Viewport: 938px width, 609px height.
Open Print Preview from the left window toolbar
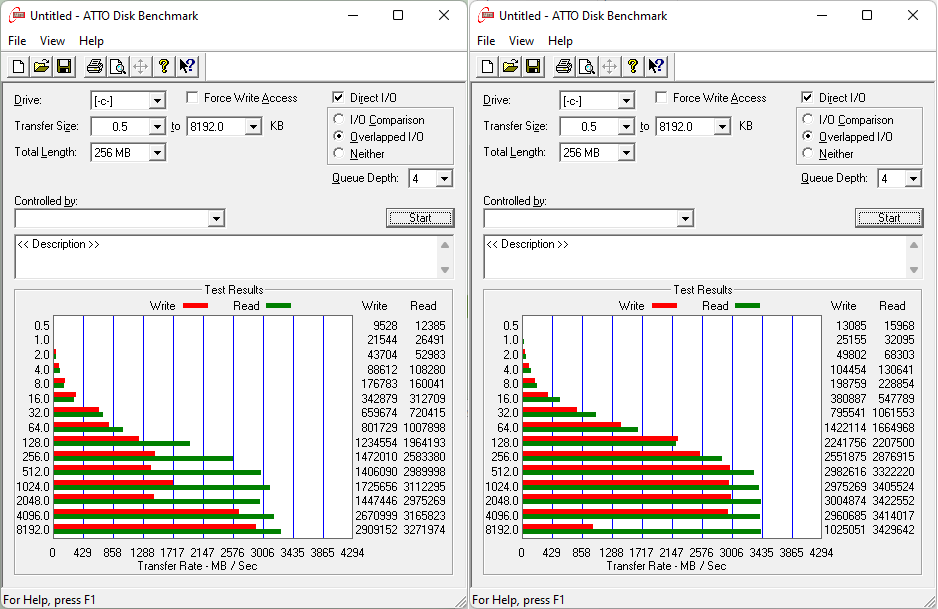pyautogui.click(x=117, y=66)
